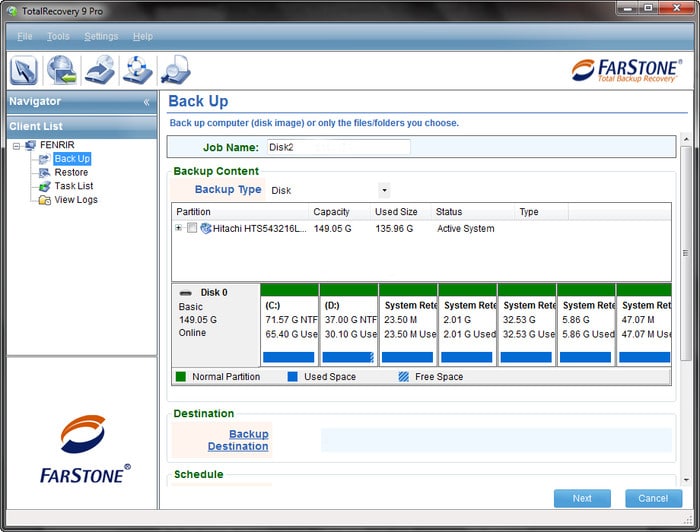Click the globe backup toolbar icon
The width and height of the screenshot is (700, 532).
[x=62, y=70]
